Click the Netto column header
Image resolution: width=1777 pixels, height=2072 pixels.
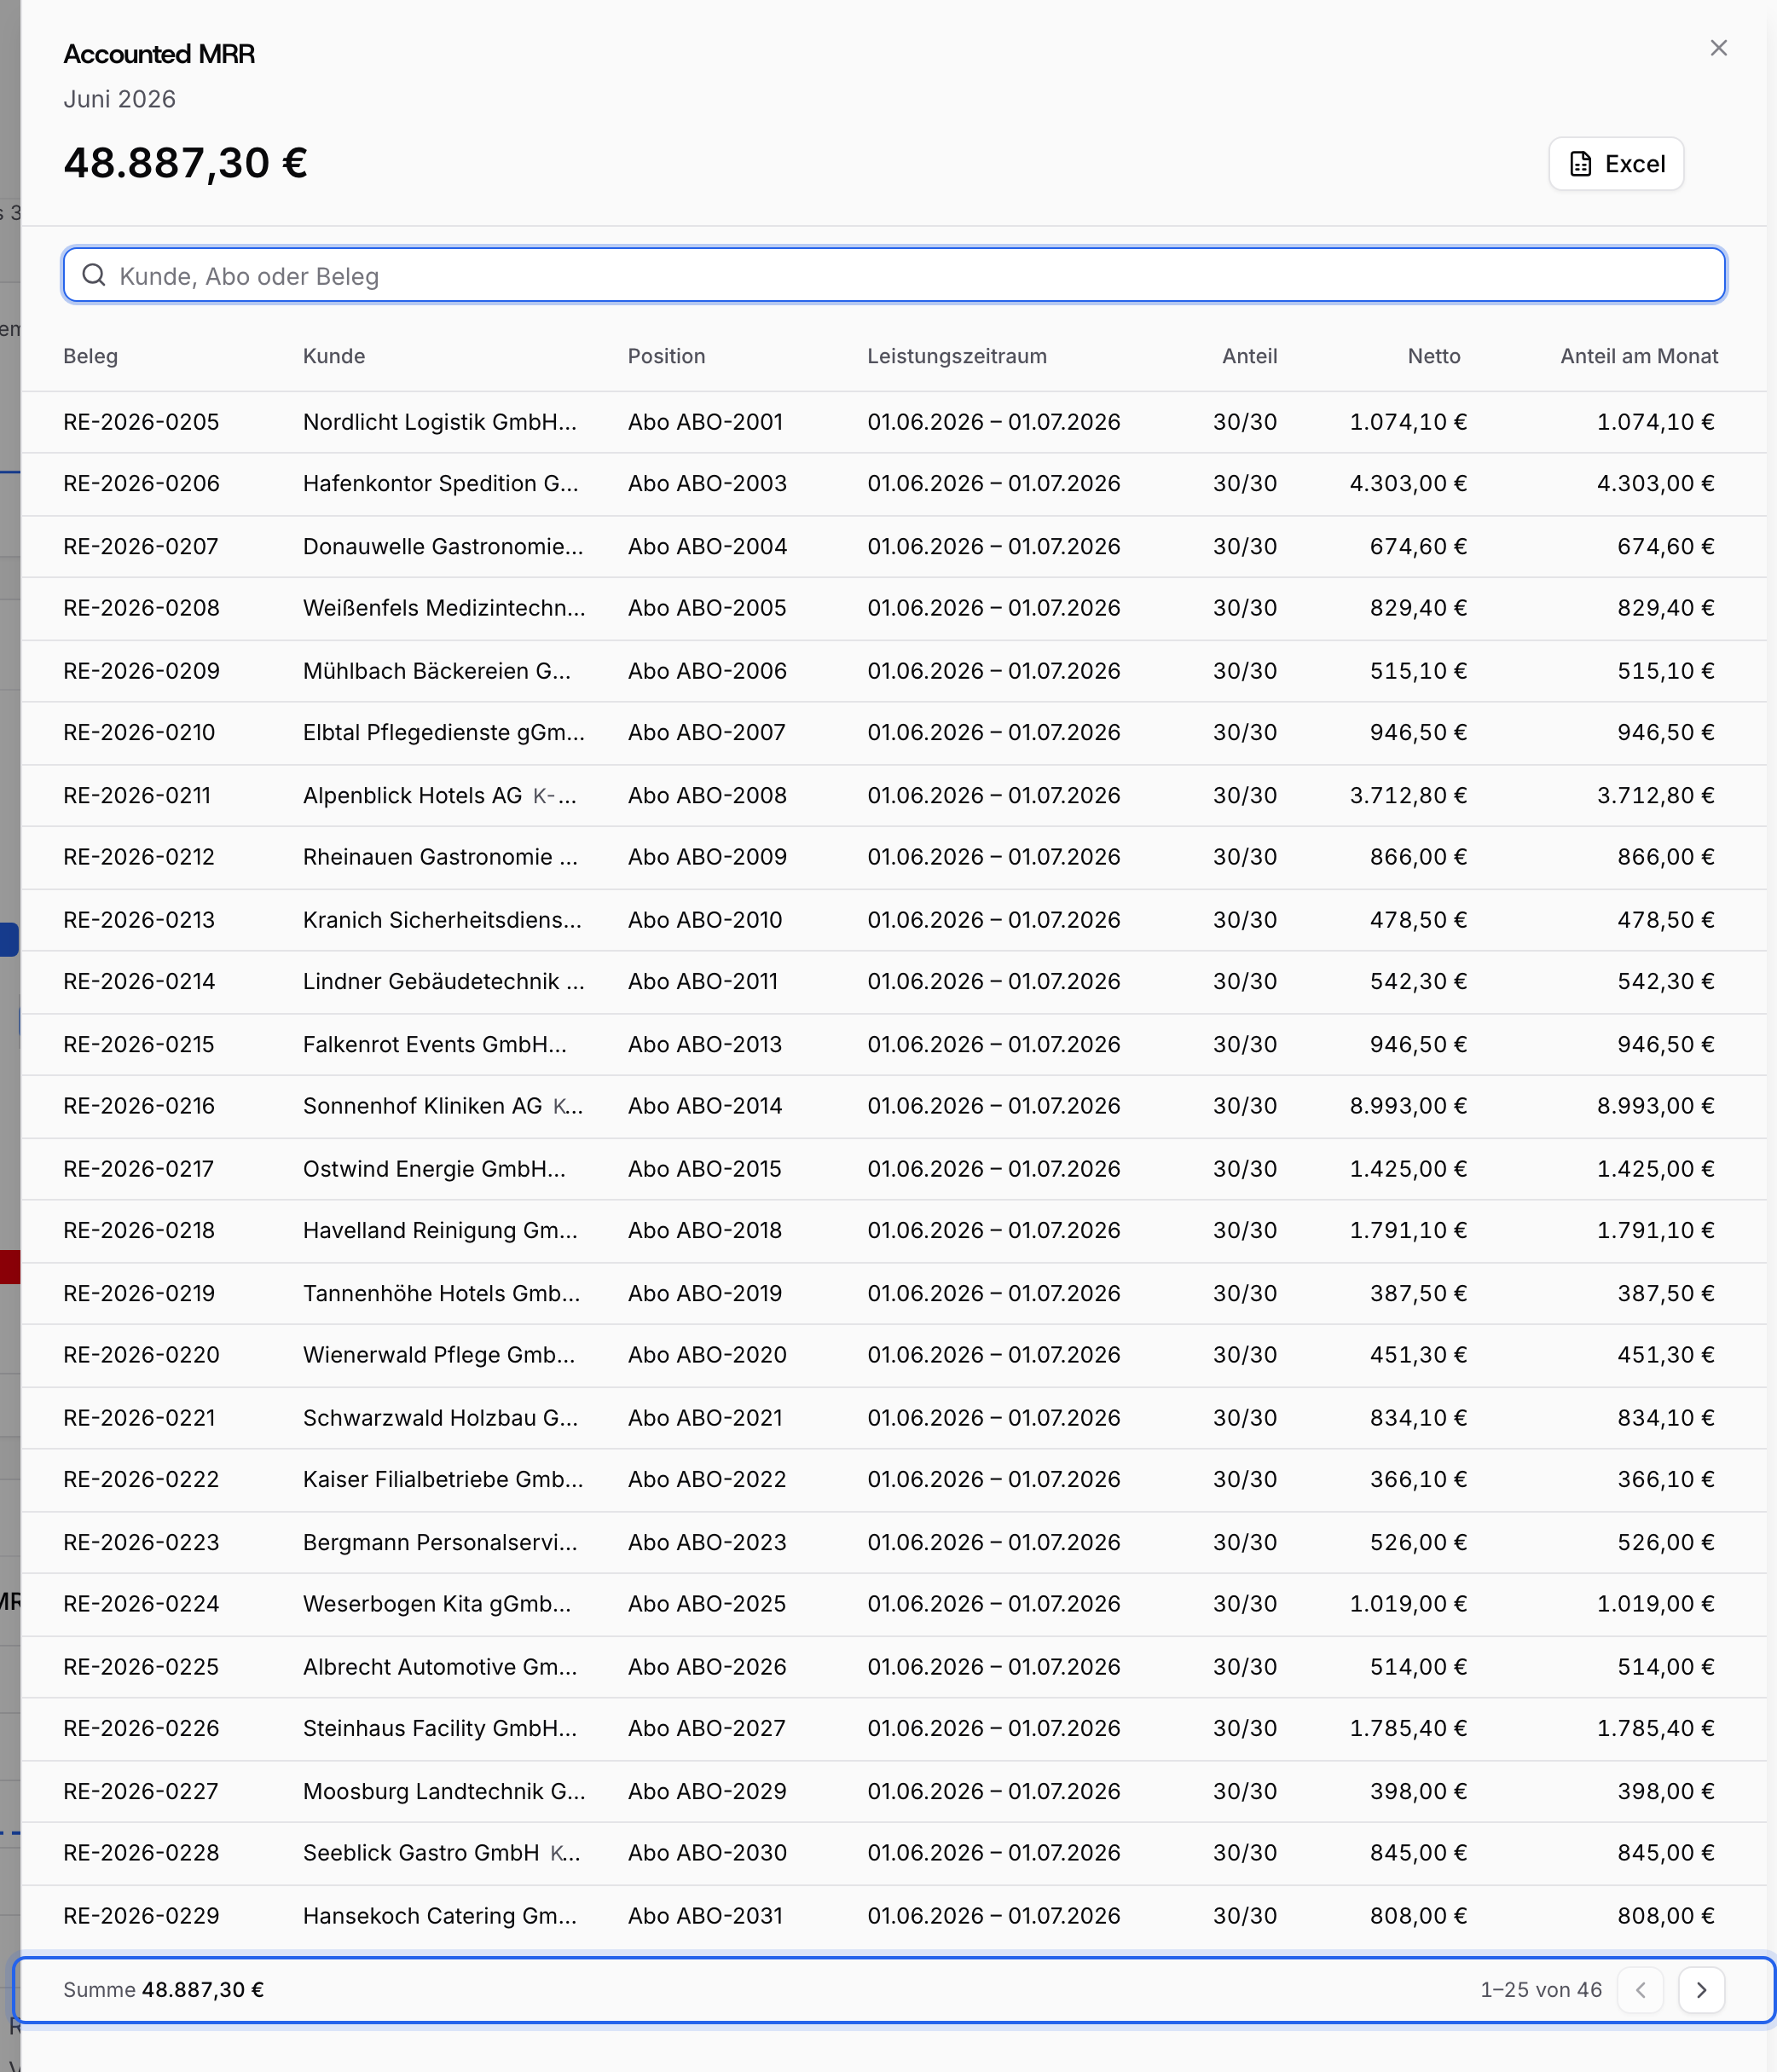pyautogui.click(x=1434, y=356)
